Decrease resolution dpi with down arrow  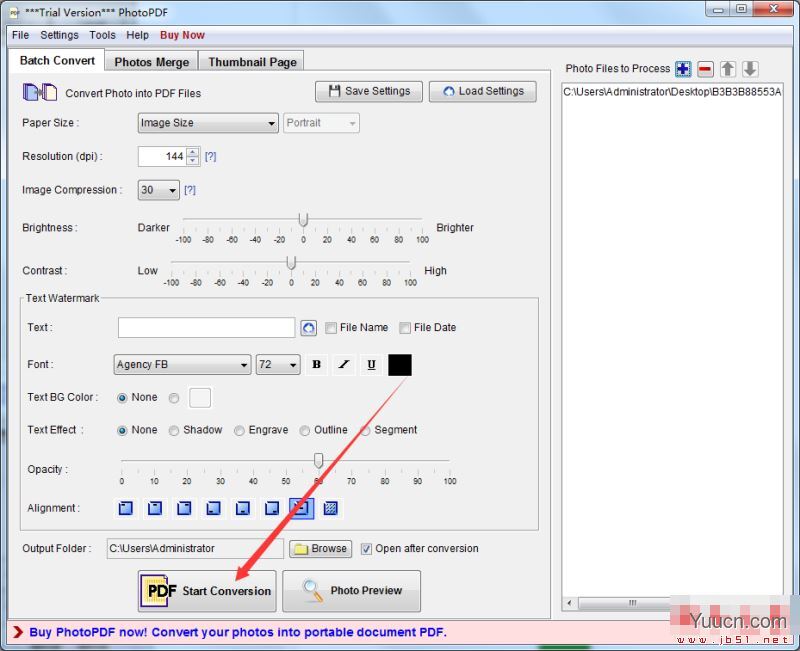[x=192, y=160]
